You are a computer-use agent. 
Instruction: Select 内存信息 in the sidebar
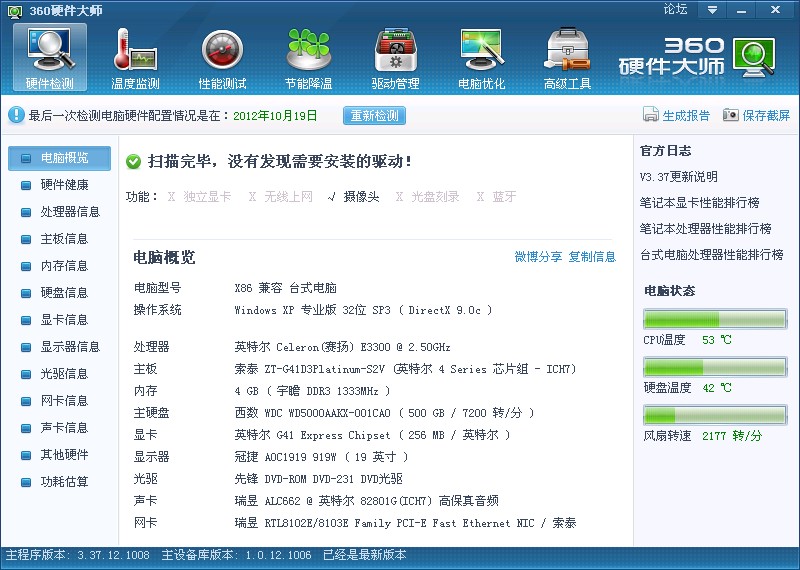tap(59, 266)
